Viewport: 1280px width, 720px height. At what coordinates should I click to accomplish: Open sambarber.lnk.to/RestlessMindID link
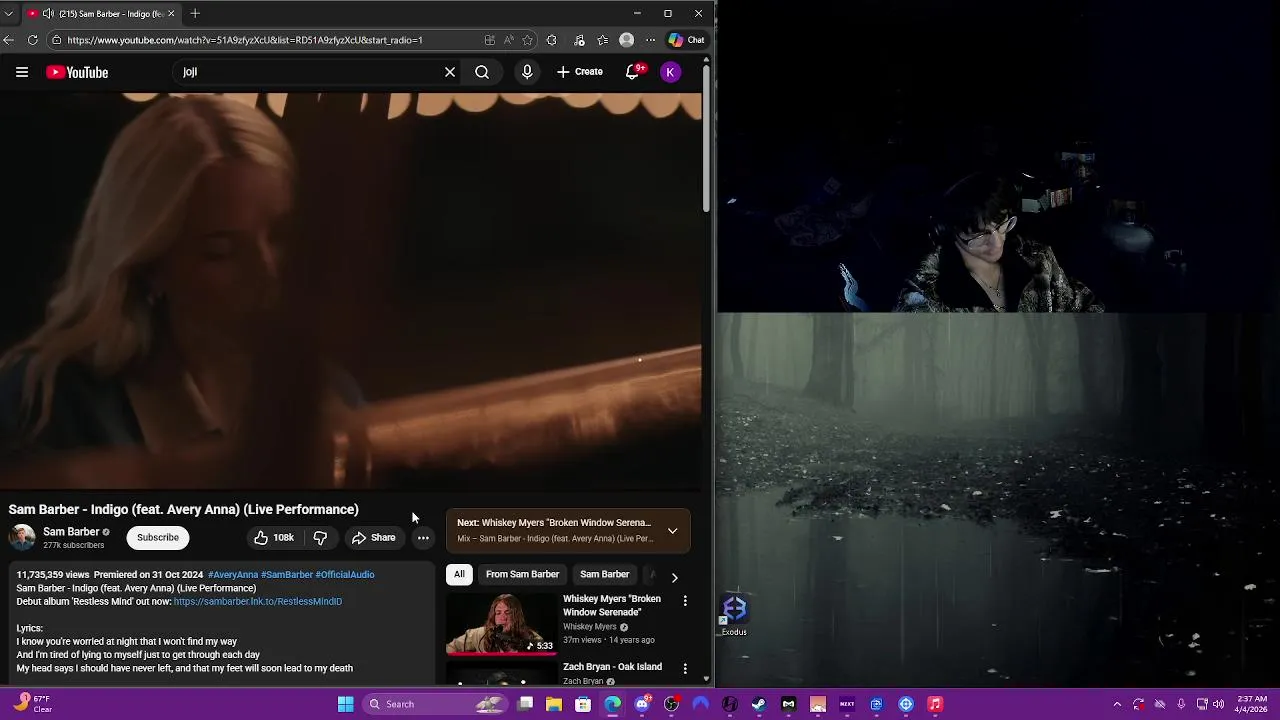click(258, 602)
